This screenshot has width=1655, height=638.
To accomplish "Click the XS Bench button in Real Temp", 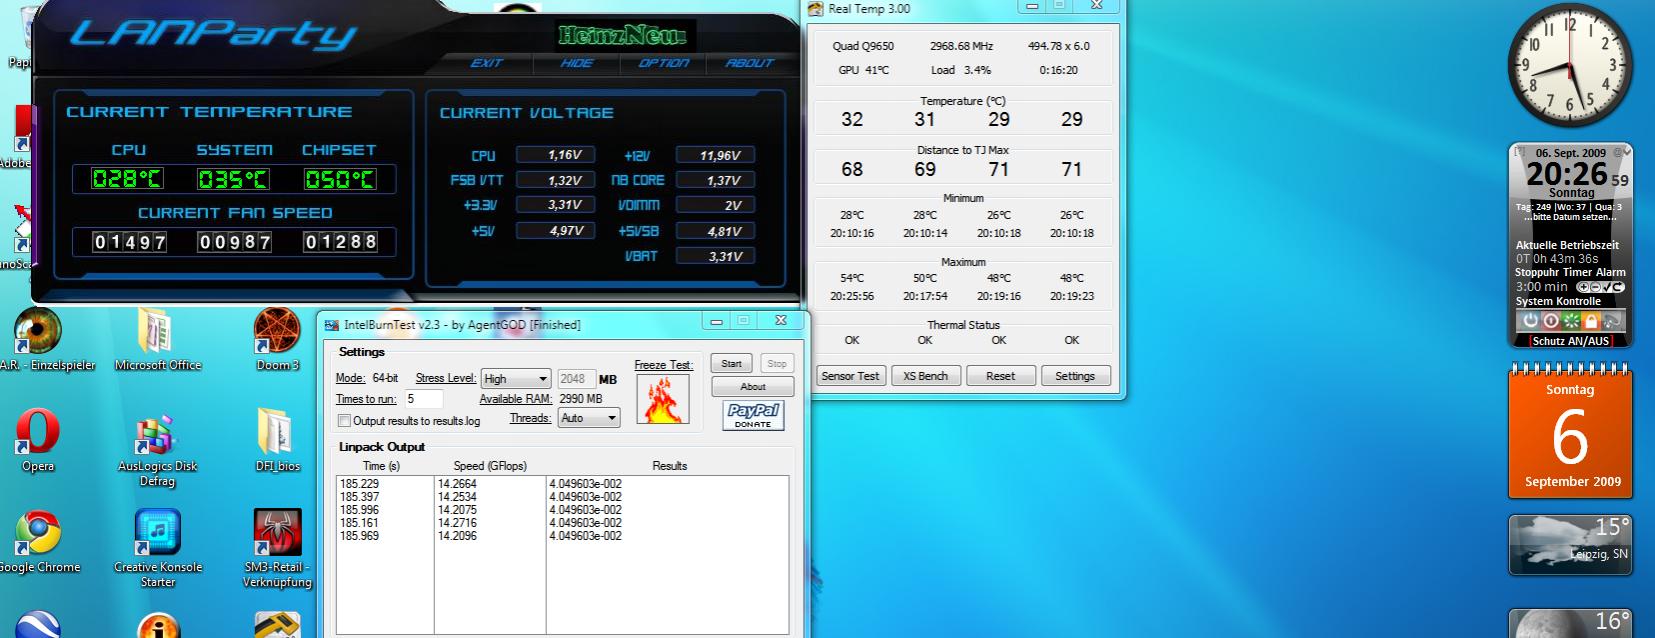I will [x=926, y=376].
